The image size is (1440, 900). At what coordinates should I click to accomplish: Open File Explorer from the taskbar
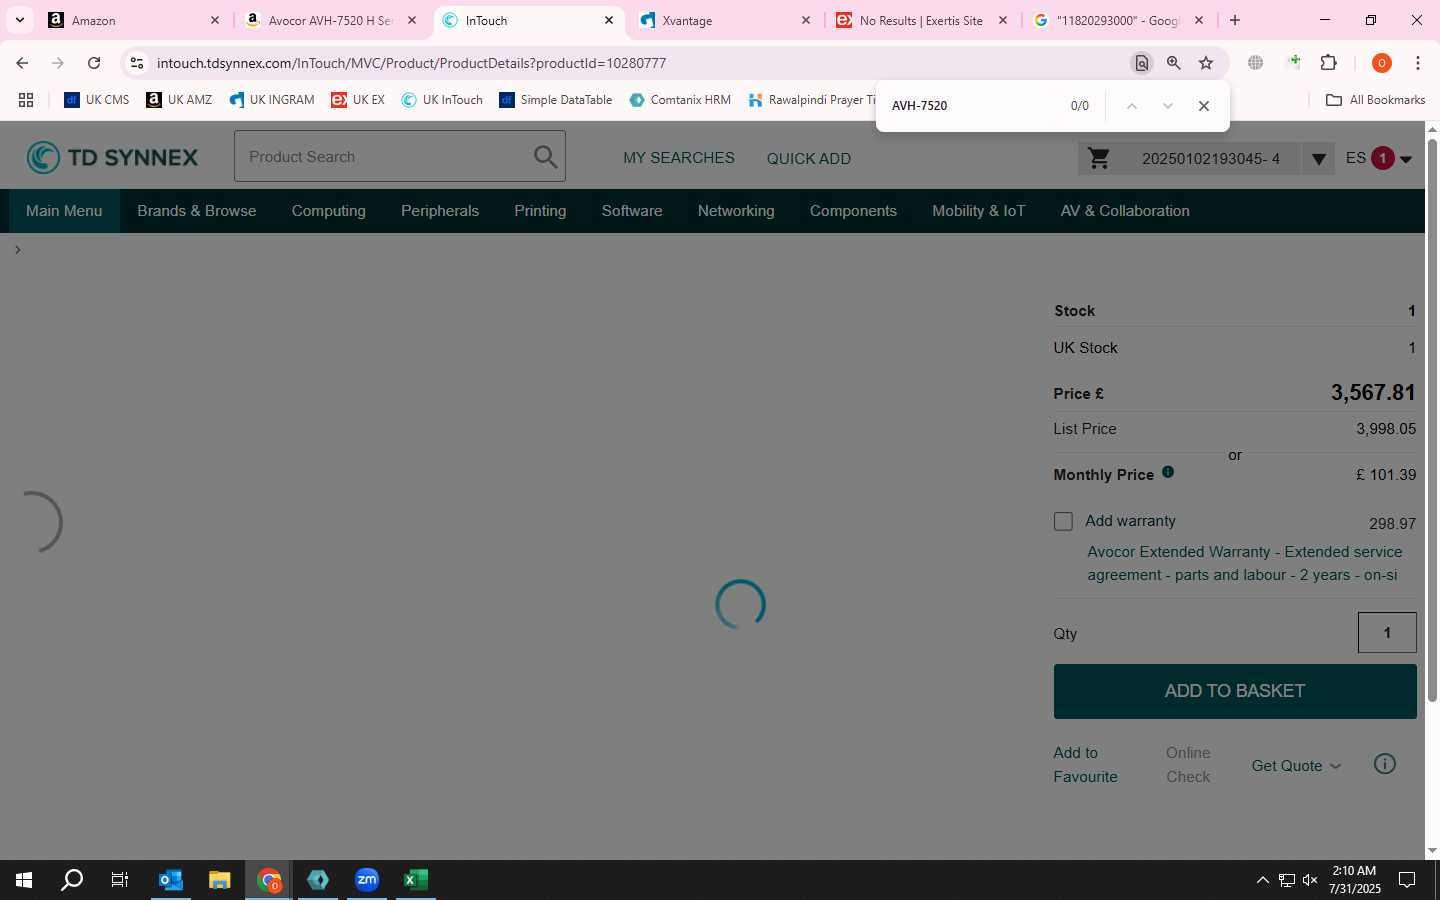220,880
